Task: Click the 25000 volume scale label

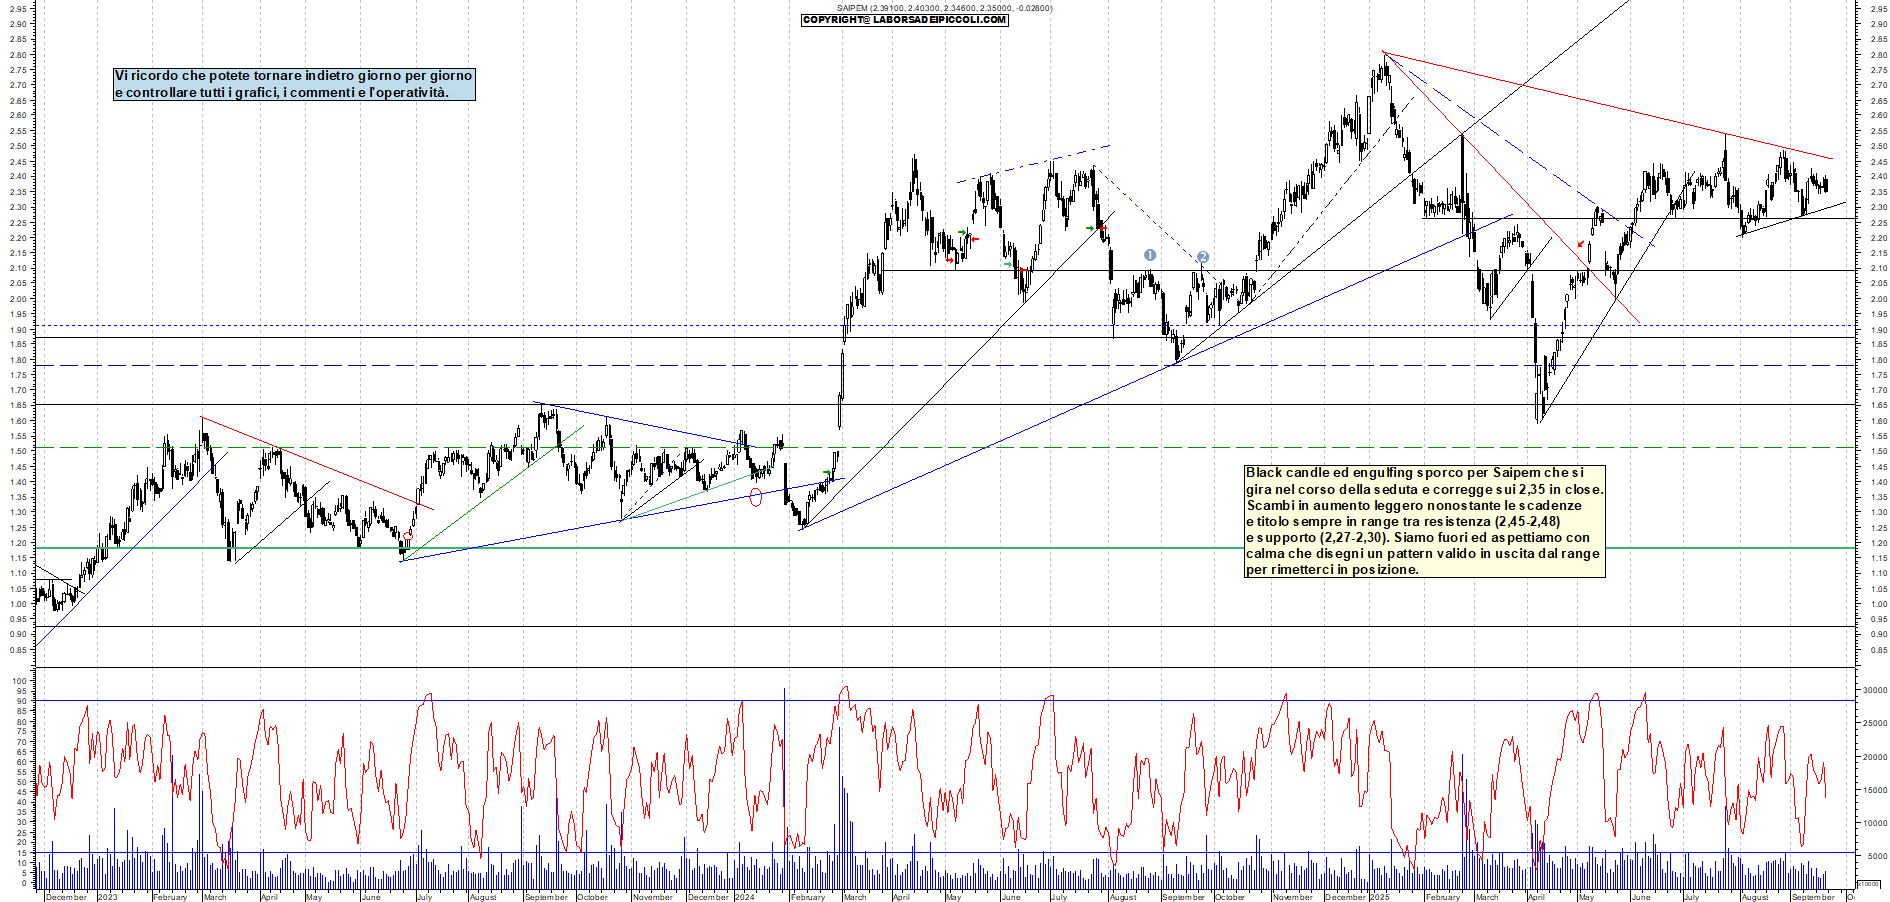Action: click(1874, 723)
